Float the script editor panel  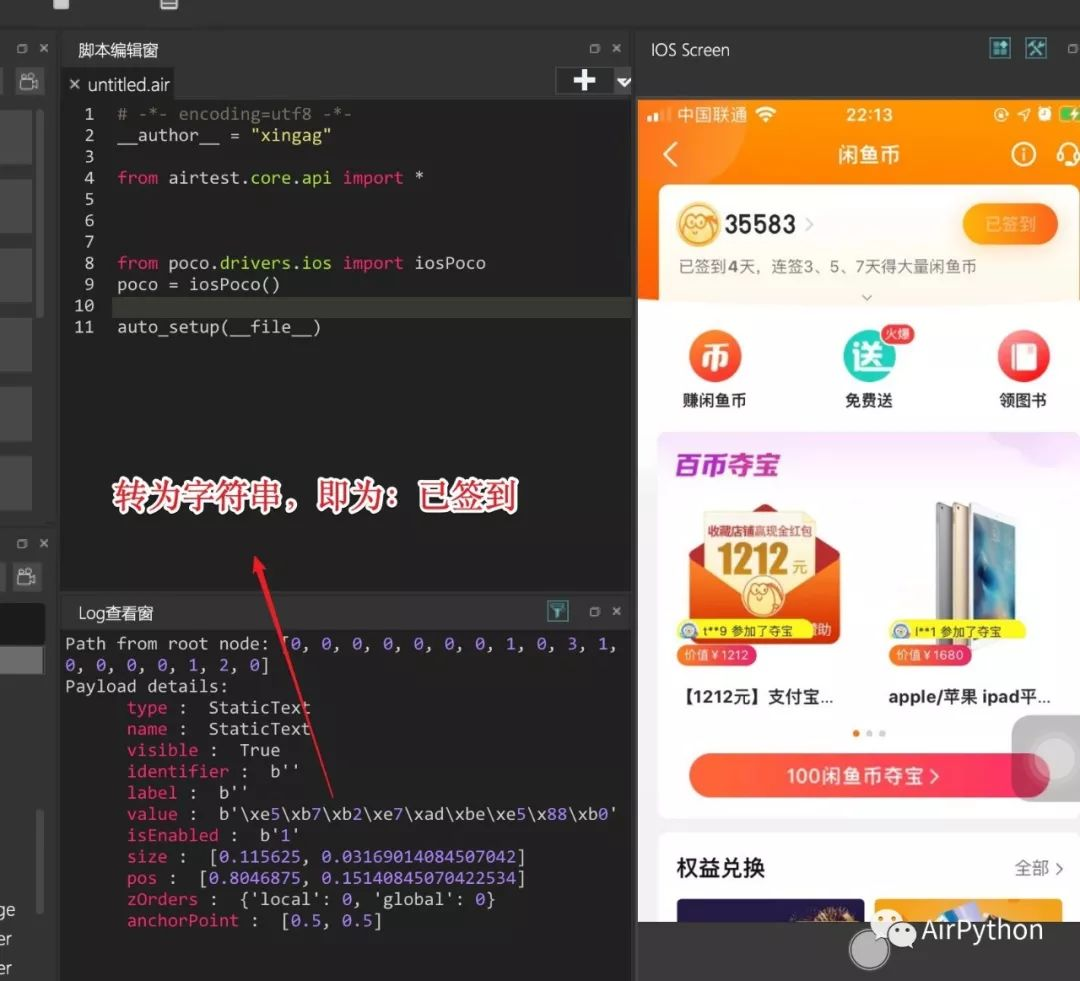click(x=594, y=49)
